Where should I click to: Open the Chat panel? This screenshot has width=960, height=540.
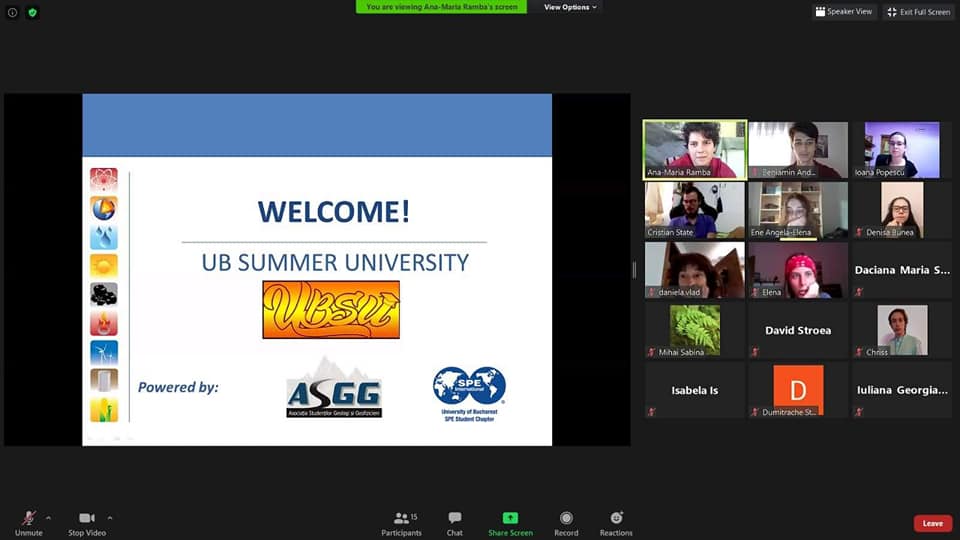point(454,524)
